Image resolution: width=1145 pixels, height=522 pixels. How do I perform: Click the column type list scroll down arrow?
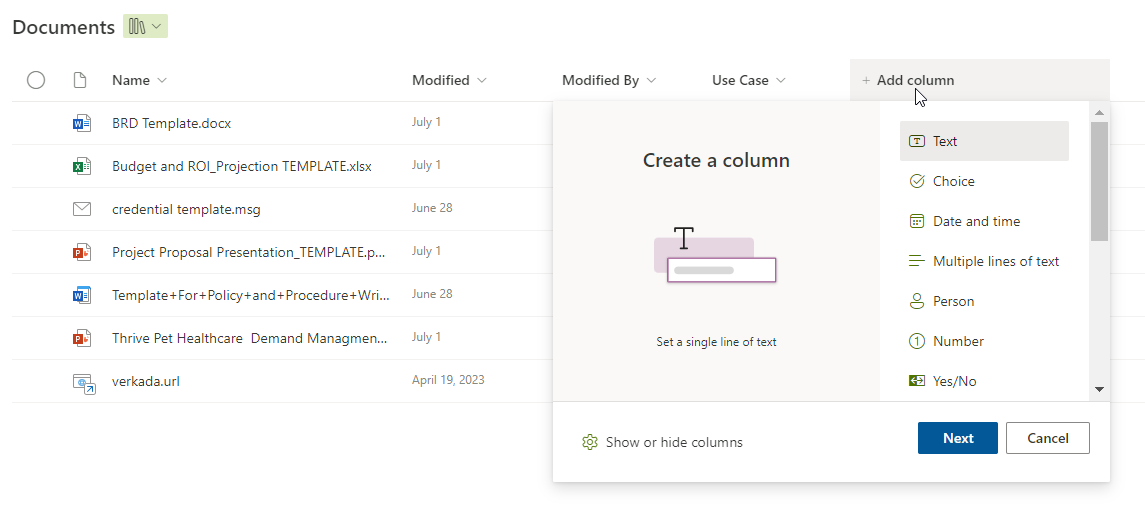click(x=1099, y=389)
